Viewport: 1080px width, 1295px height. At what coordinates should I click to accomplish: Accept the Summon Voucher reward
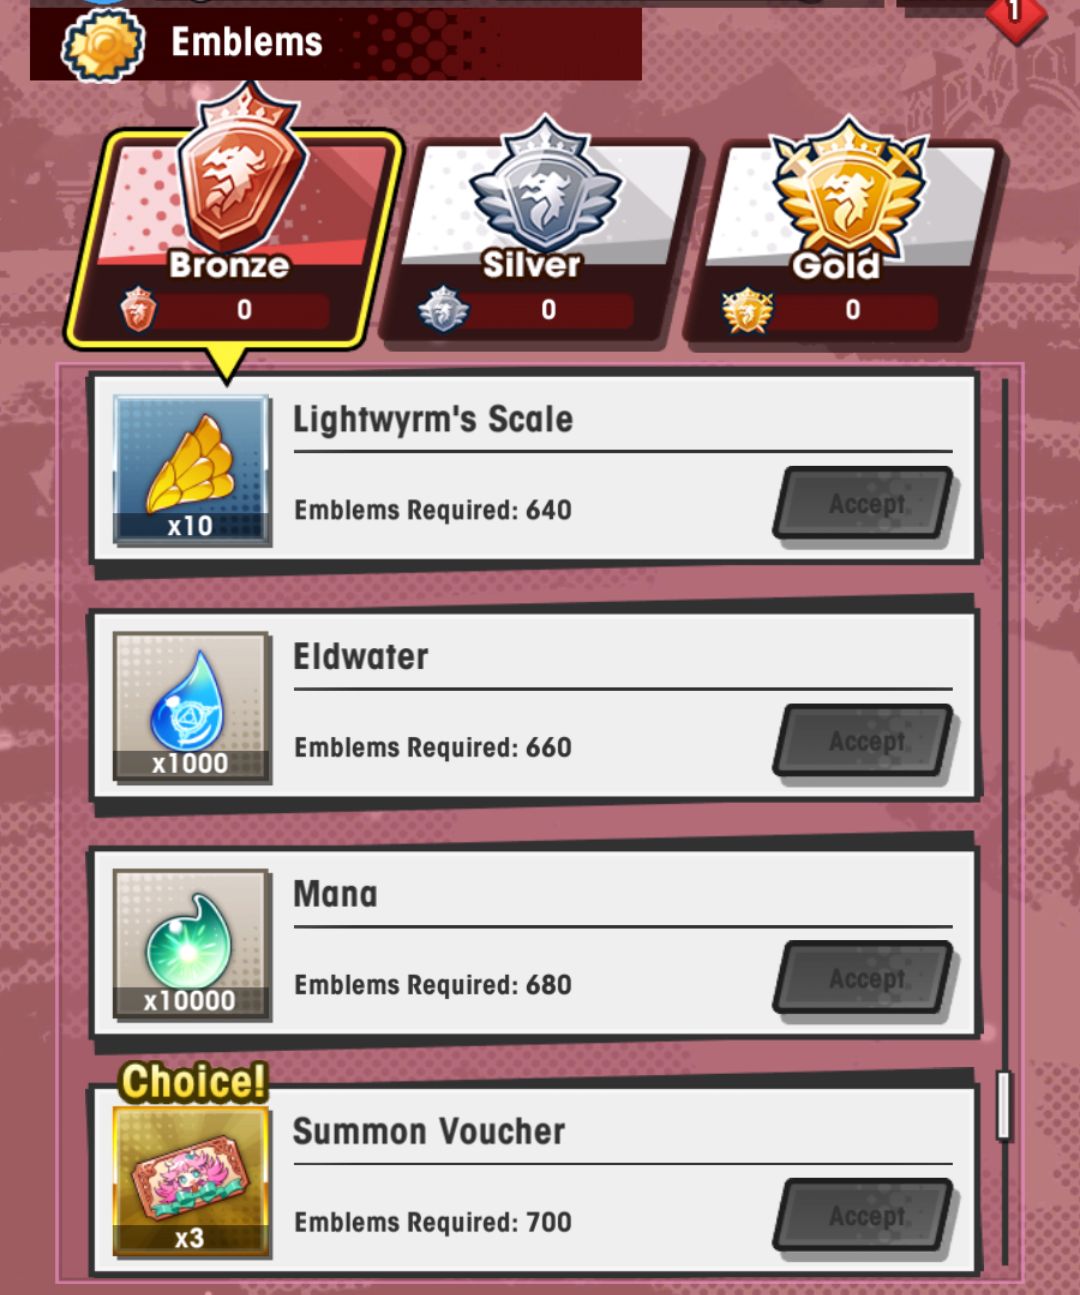point(865,1214)
